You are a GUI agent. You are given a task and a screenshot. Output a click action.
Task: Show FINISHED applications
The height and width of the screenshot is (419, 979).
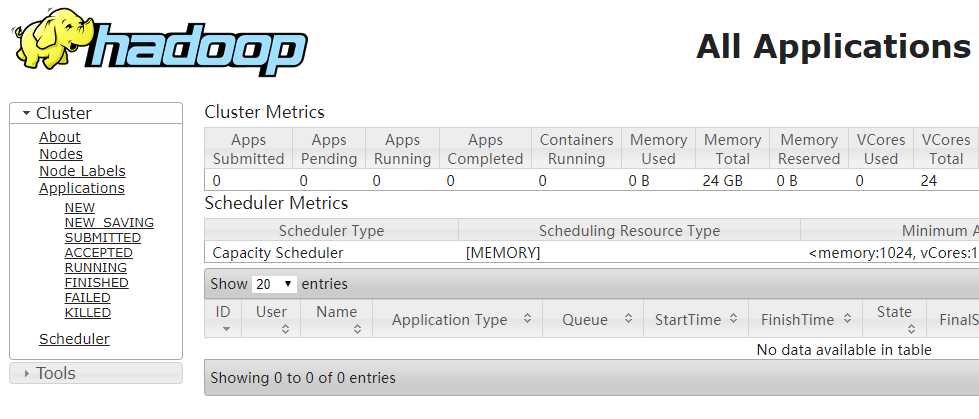(97, 283)
